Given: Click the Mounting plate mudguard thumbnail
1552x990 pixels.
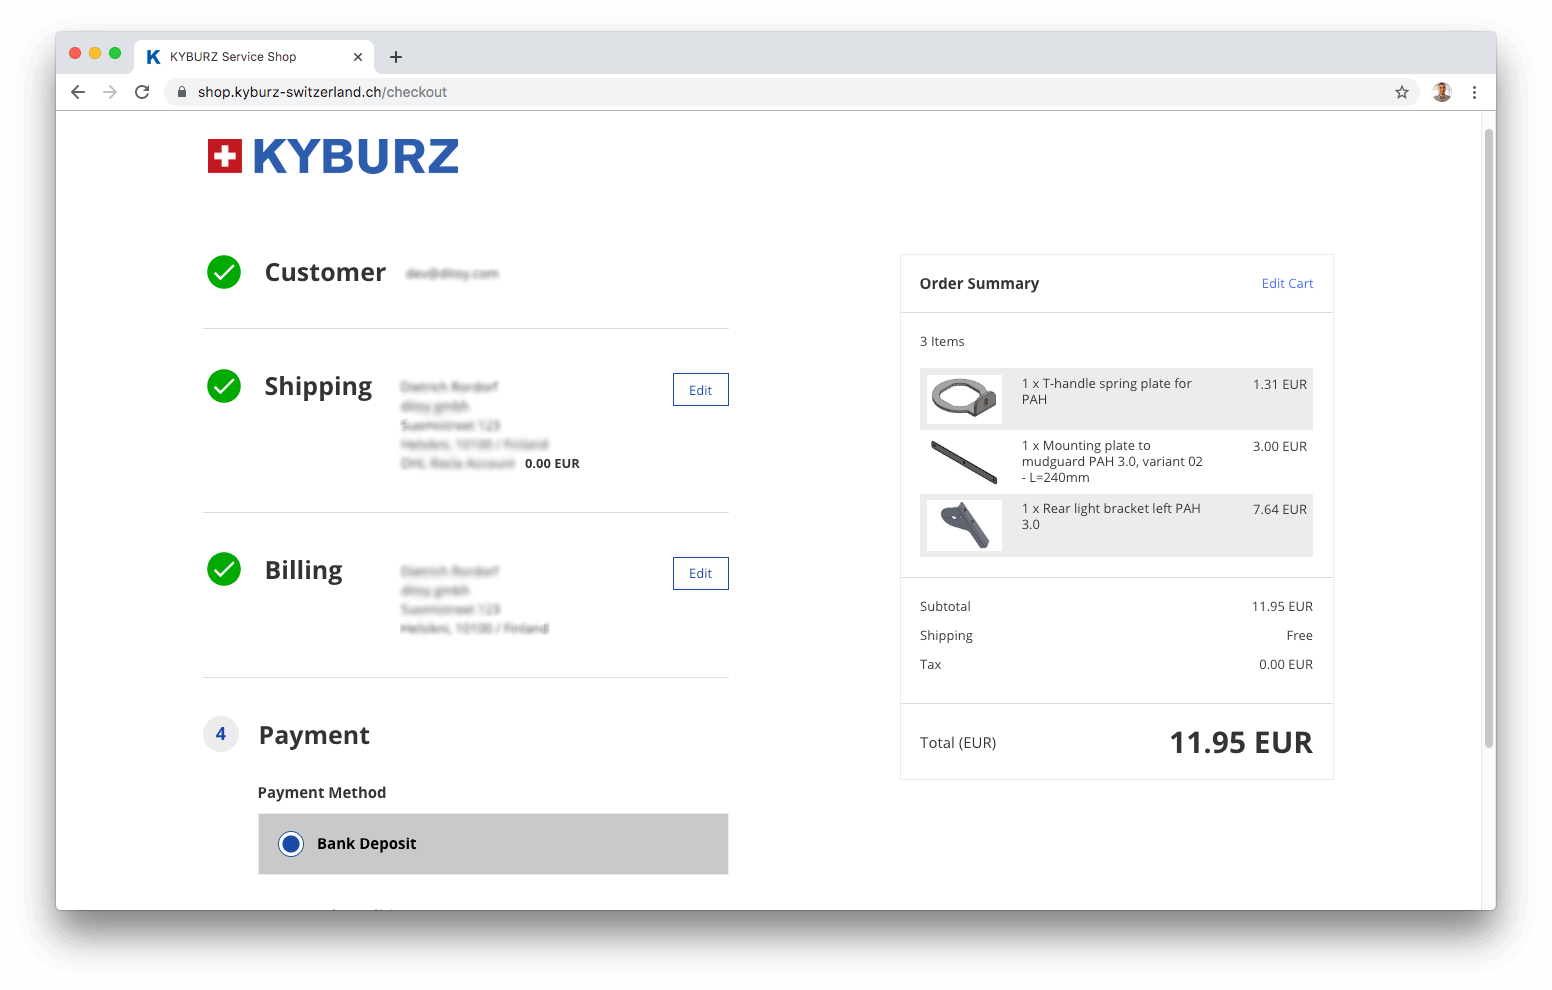Looking at the screenshot, I should [x=964, y=462].
